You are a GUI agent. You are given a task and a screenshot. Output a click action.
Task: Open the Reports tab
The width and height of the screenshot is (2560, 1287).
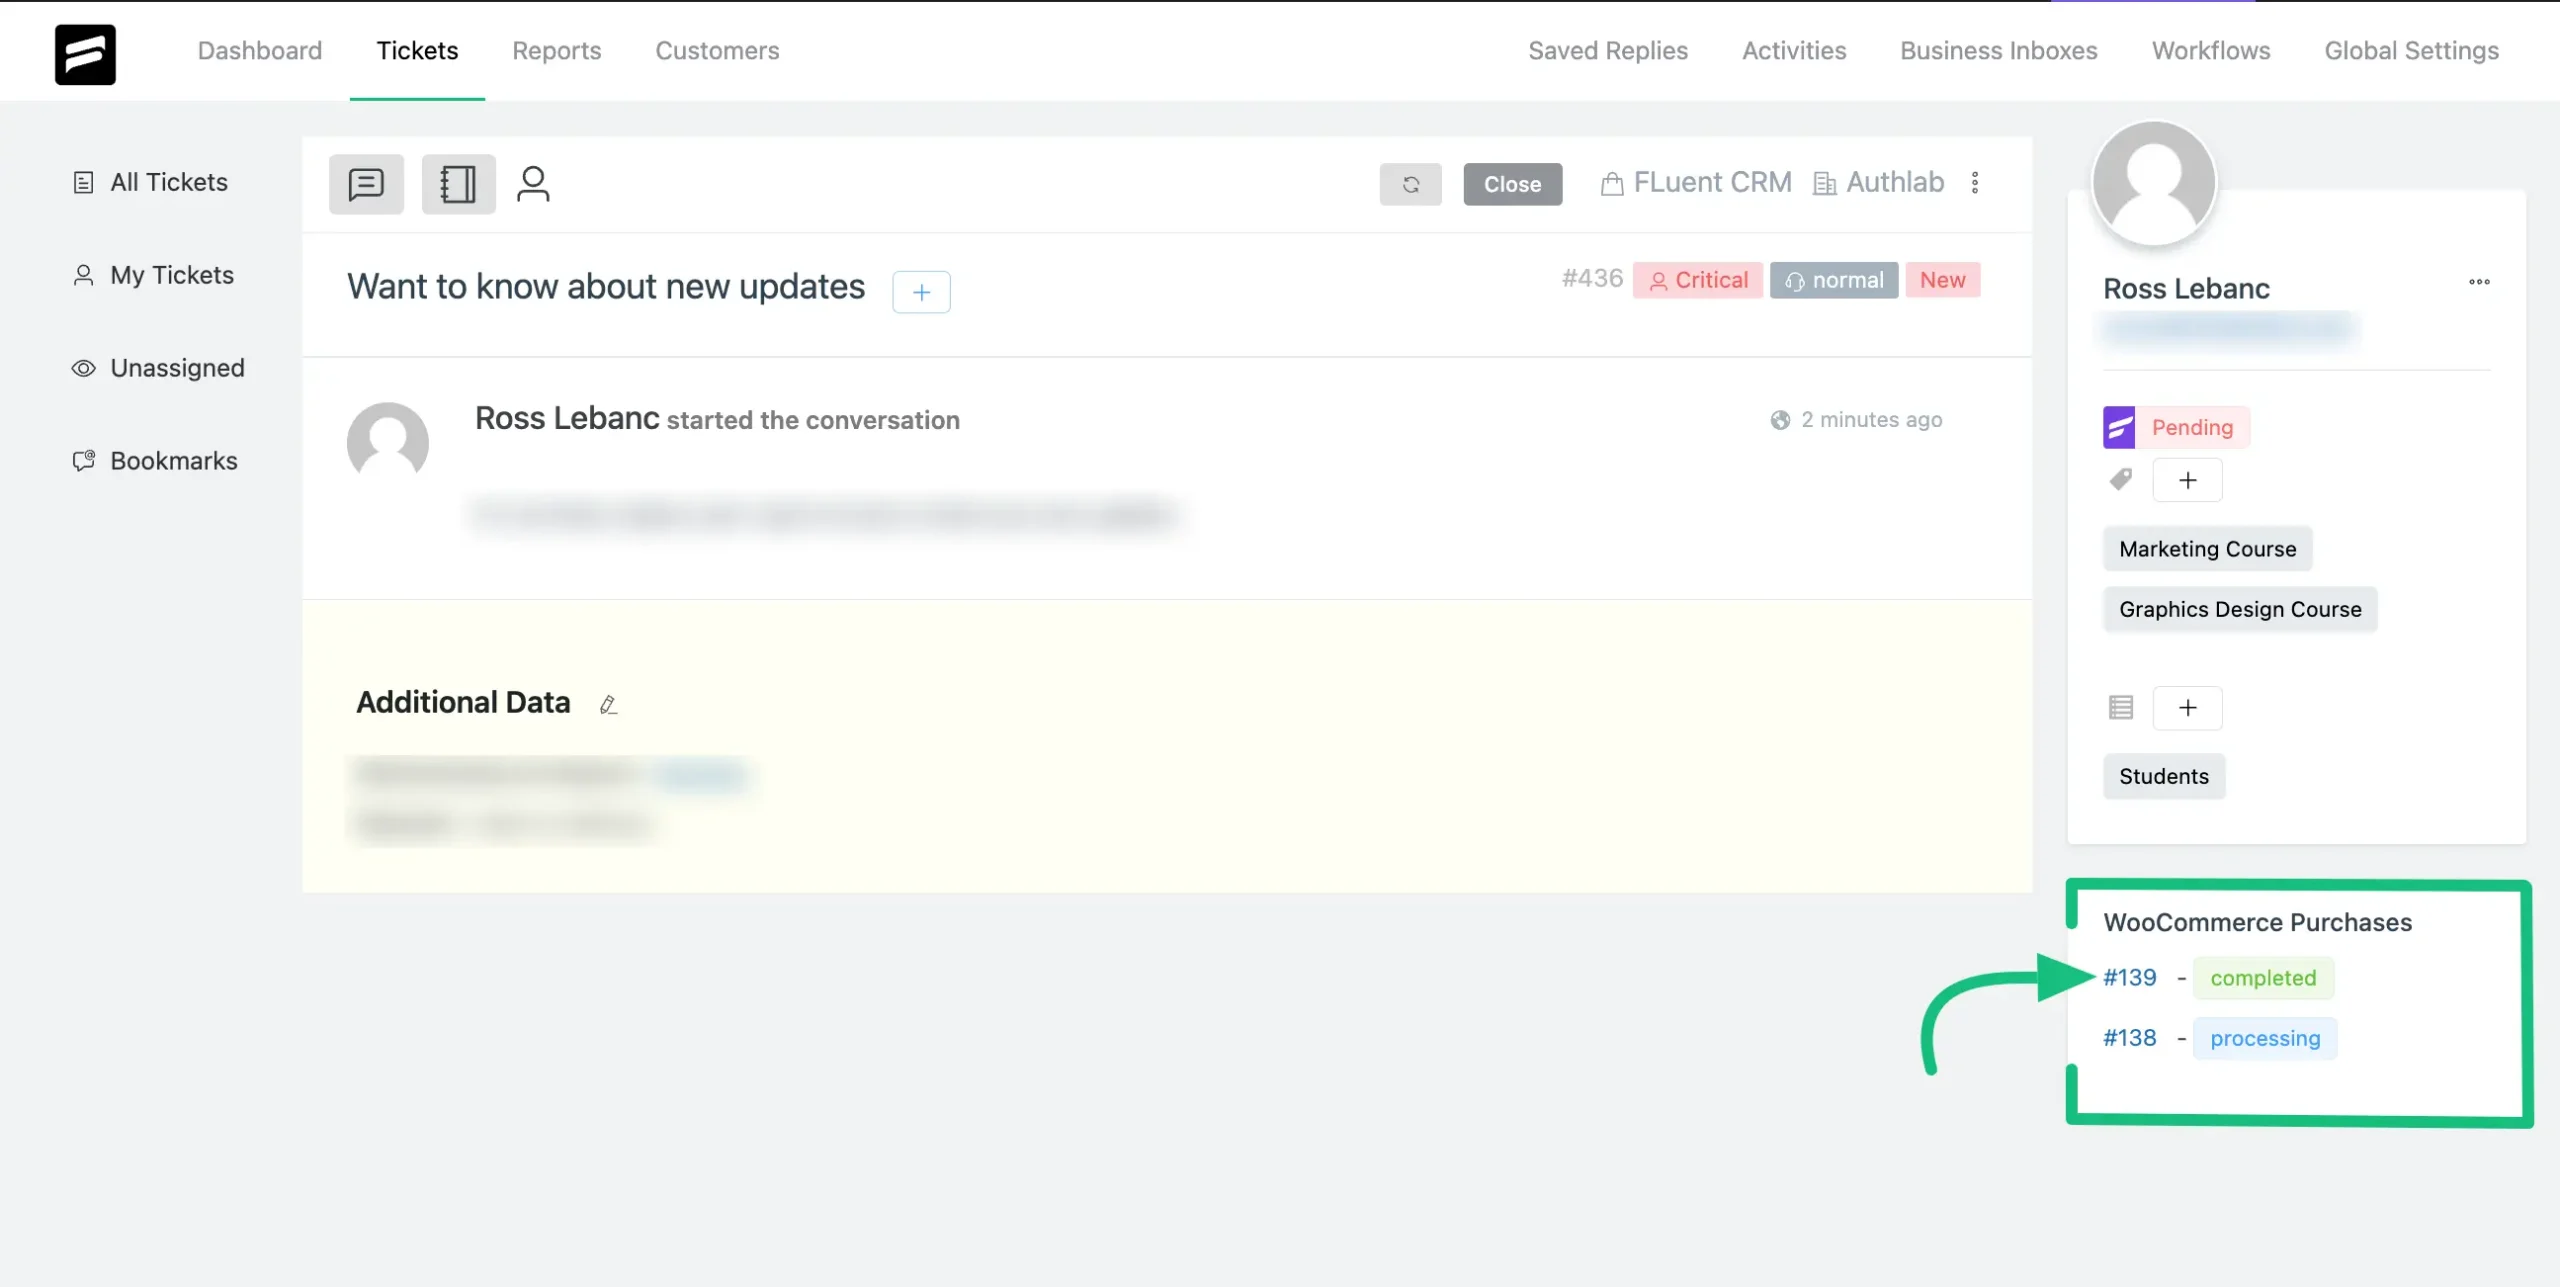coord(557,50)
